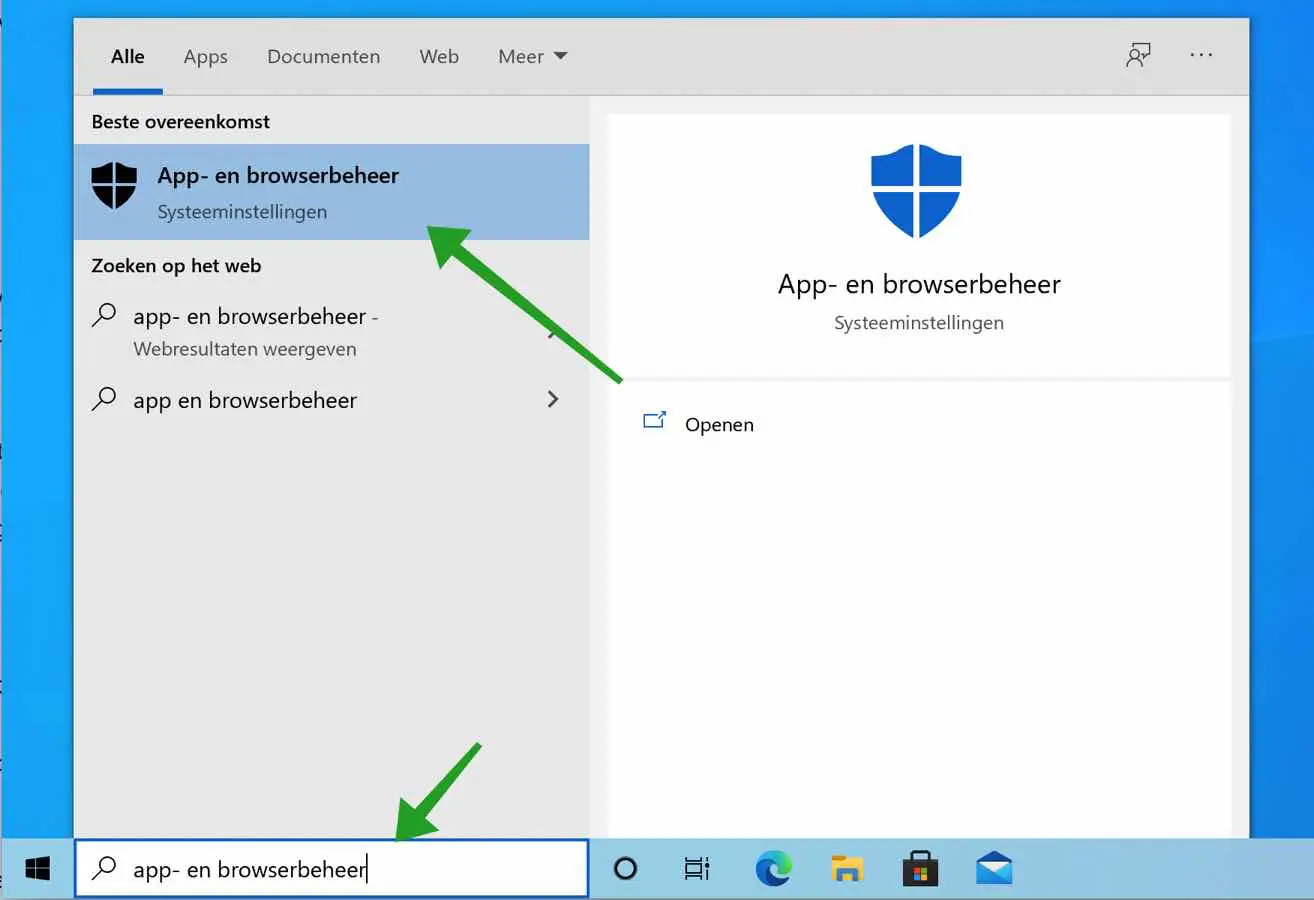Switch to the Apps tab
This screenshot has width=1314, height=900.
pos(206,57)
